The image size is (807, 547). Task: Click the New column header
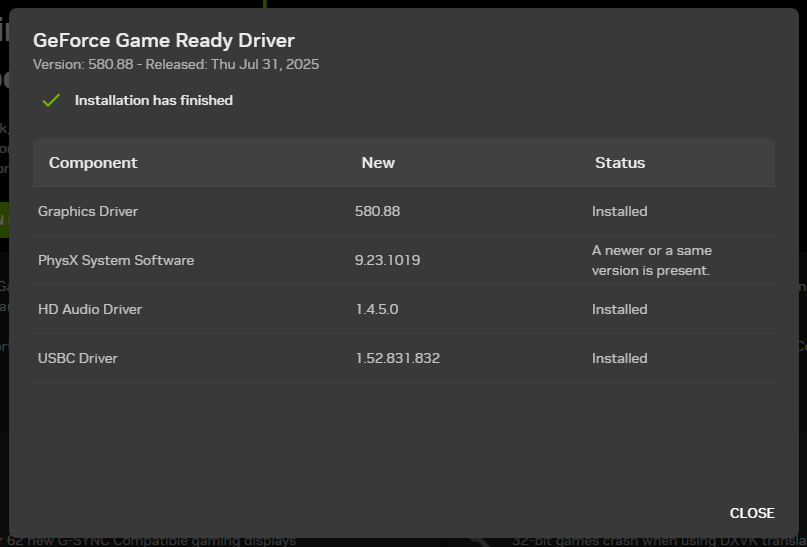pos(378,163)
